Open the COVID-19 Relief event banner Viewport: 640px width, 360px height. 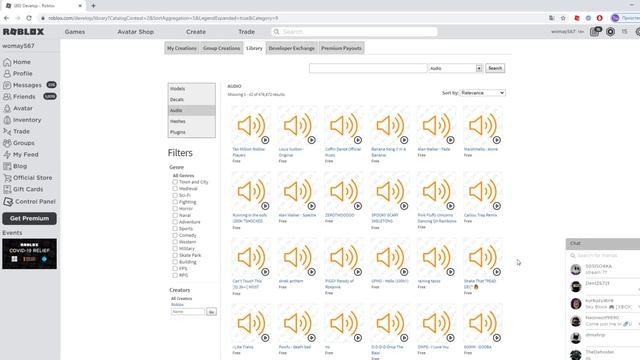[x=29, y=254]
